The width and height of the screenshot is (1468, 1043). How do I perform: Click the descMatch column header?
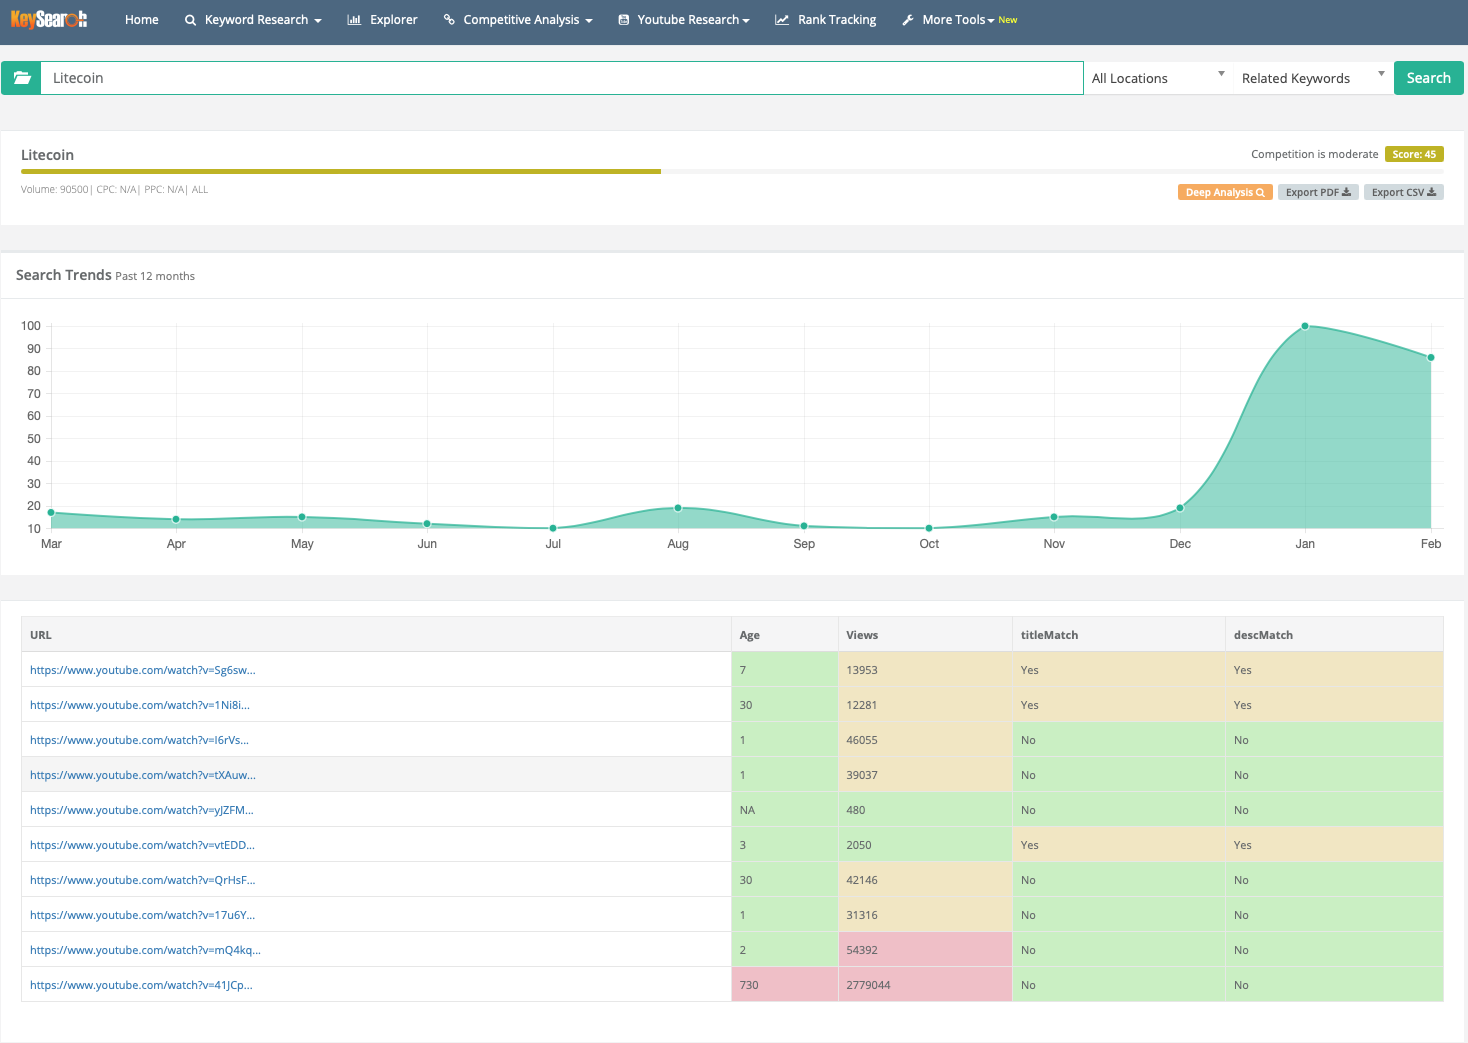[1334, 635]
